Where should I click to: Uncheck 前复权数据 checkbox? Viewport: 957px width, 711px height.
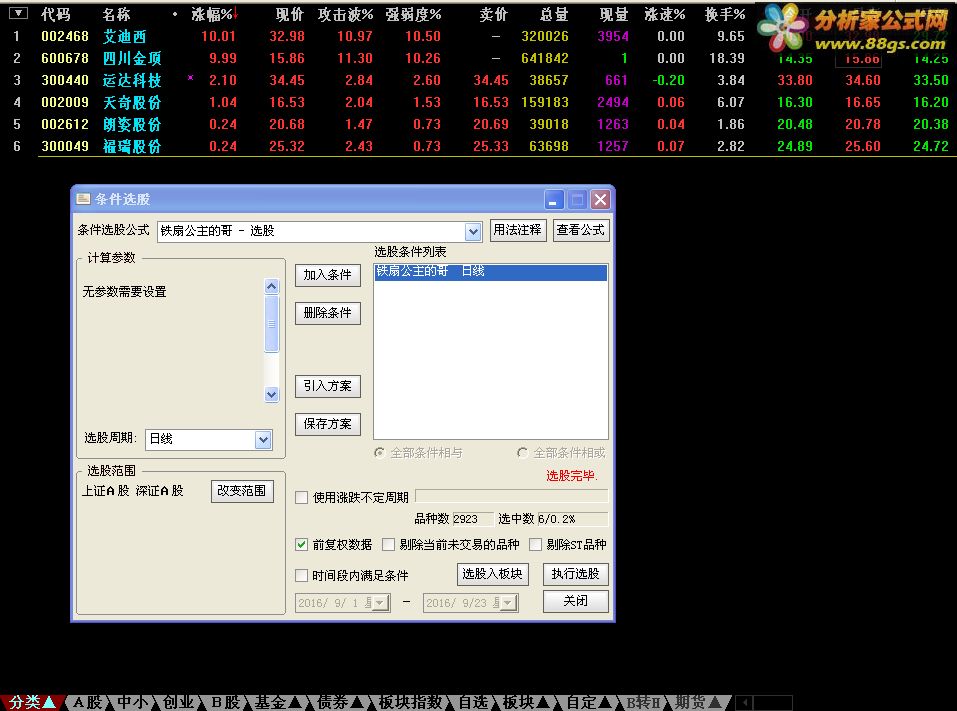302,544
